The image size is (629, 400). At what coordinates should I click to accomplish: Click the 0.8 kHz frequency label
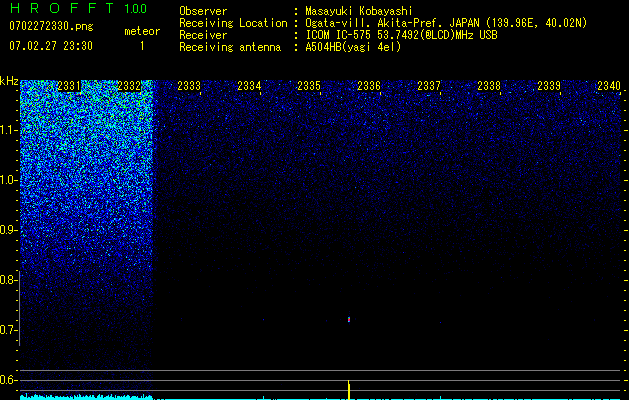pos(8,280)
